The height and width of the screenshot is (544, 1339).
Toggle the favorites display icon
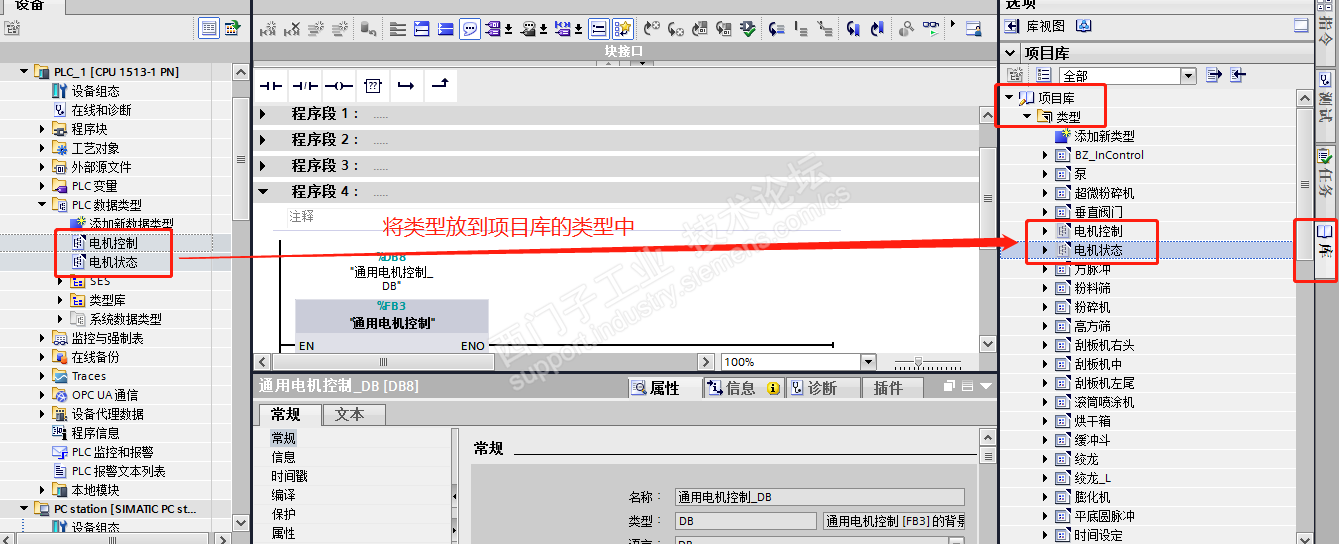(x=623, y=29)
